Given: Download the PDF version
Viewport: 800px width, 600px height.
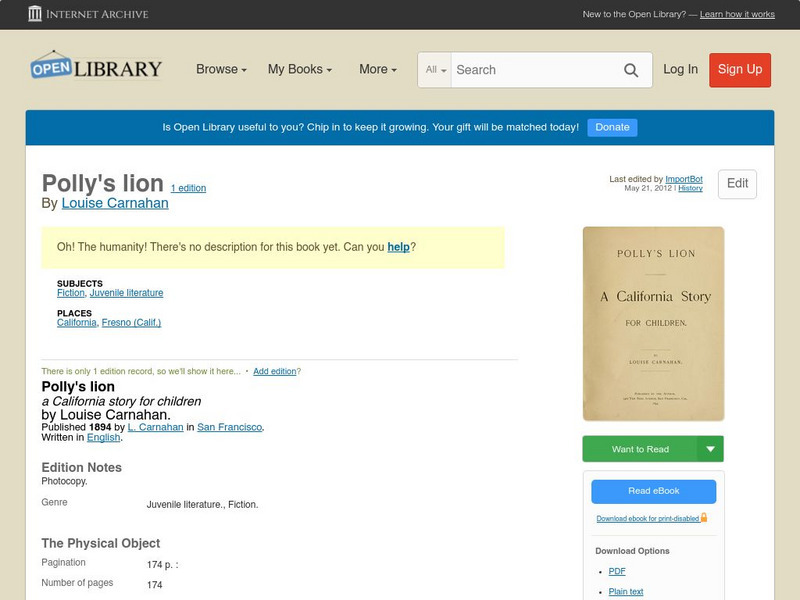Looking at the screenshot, I should [618, 571].
